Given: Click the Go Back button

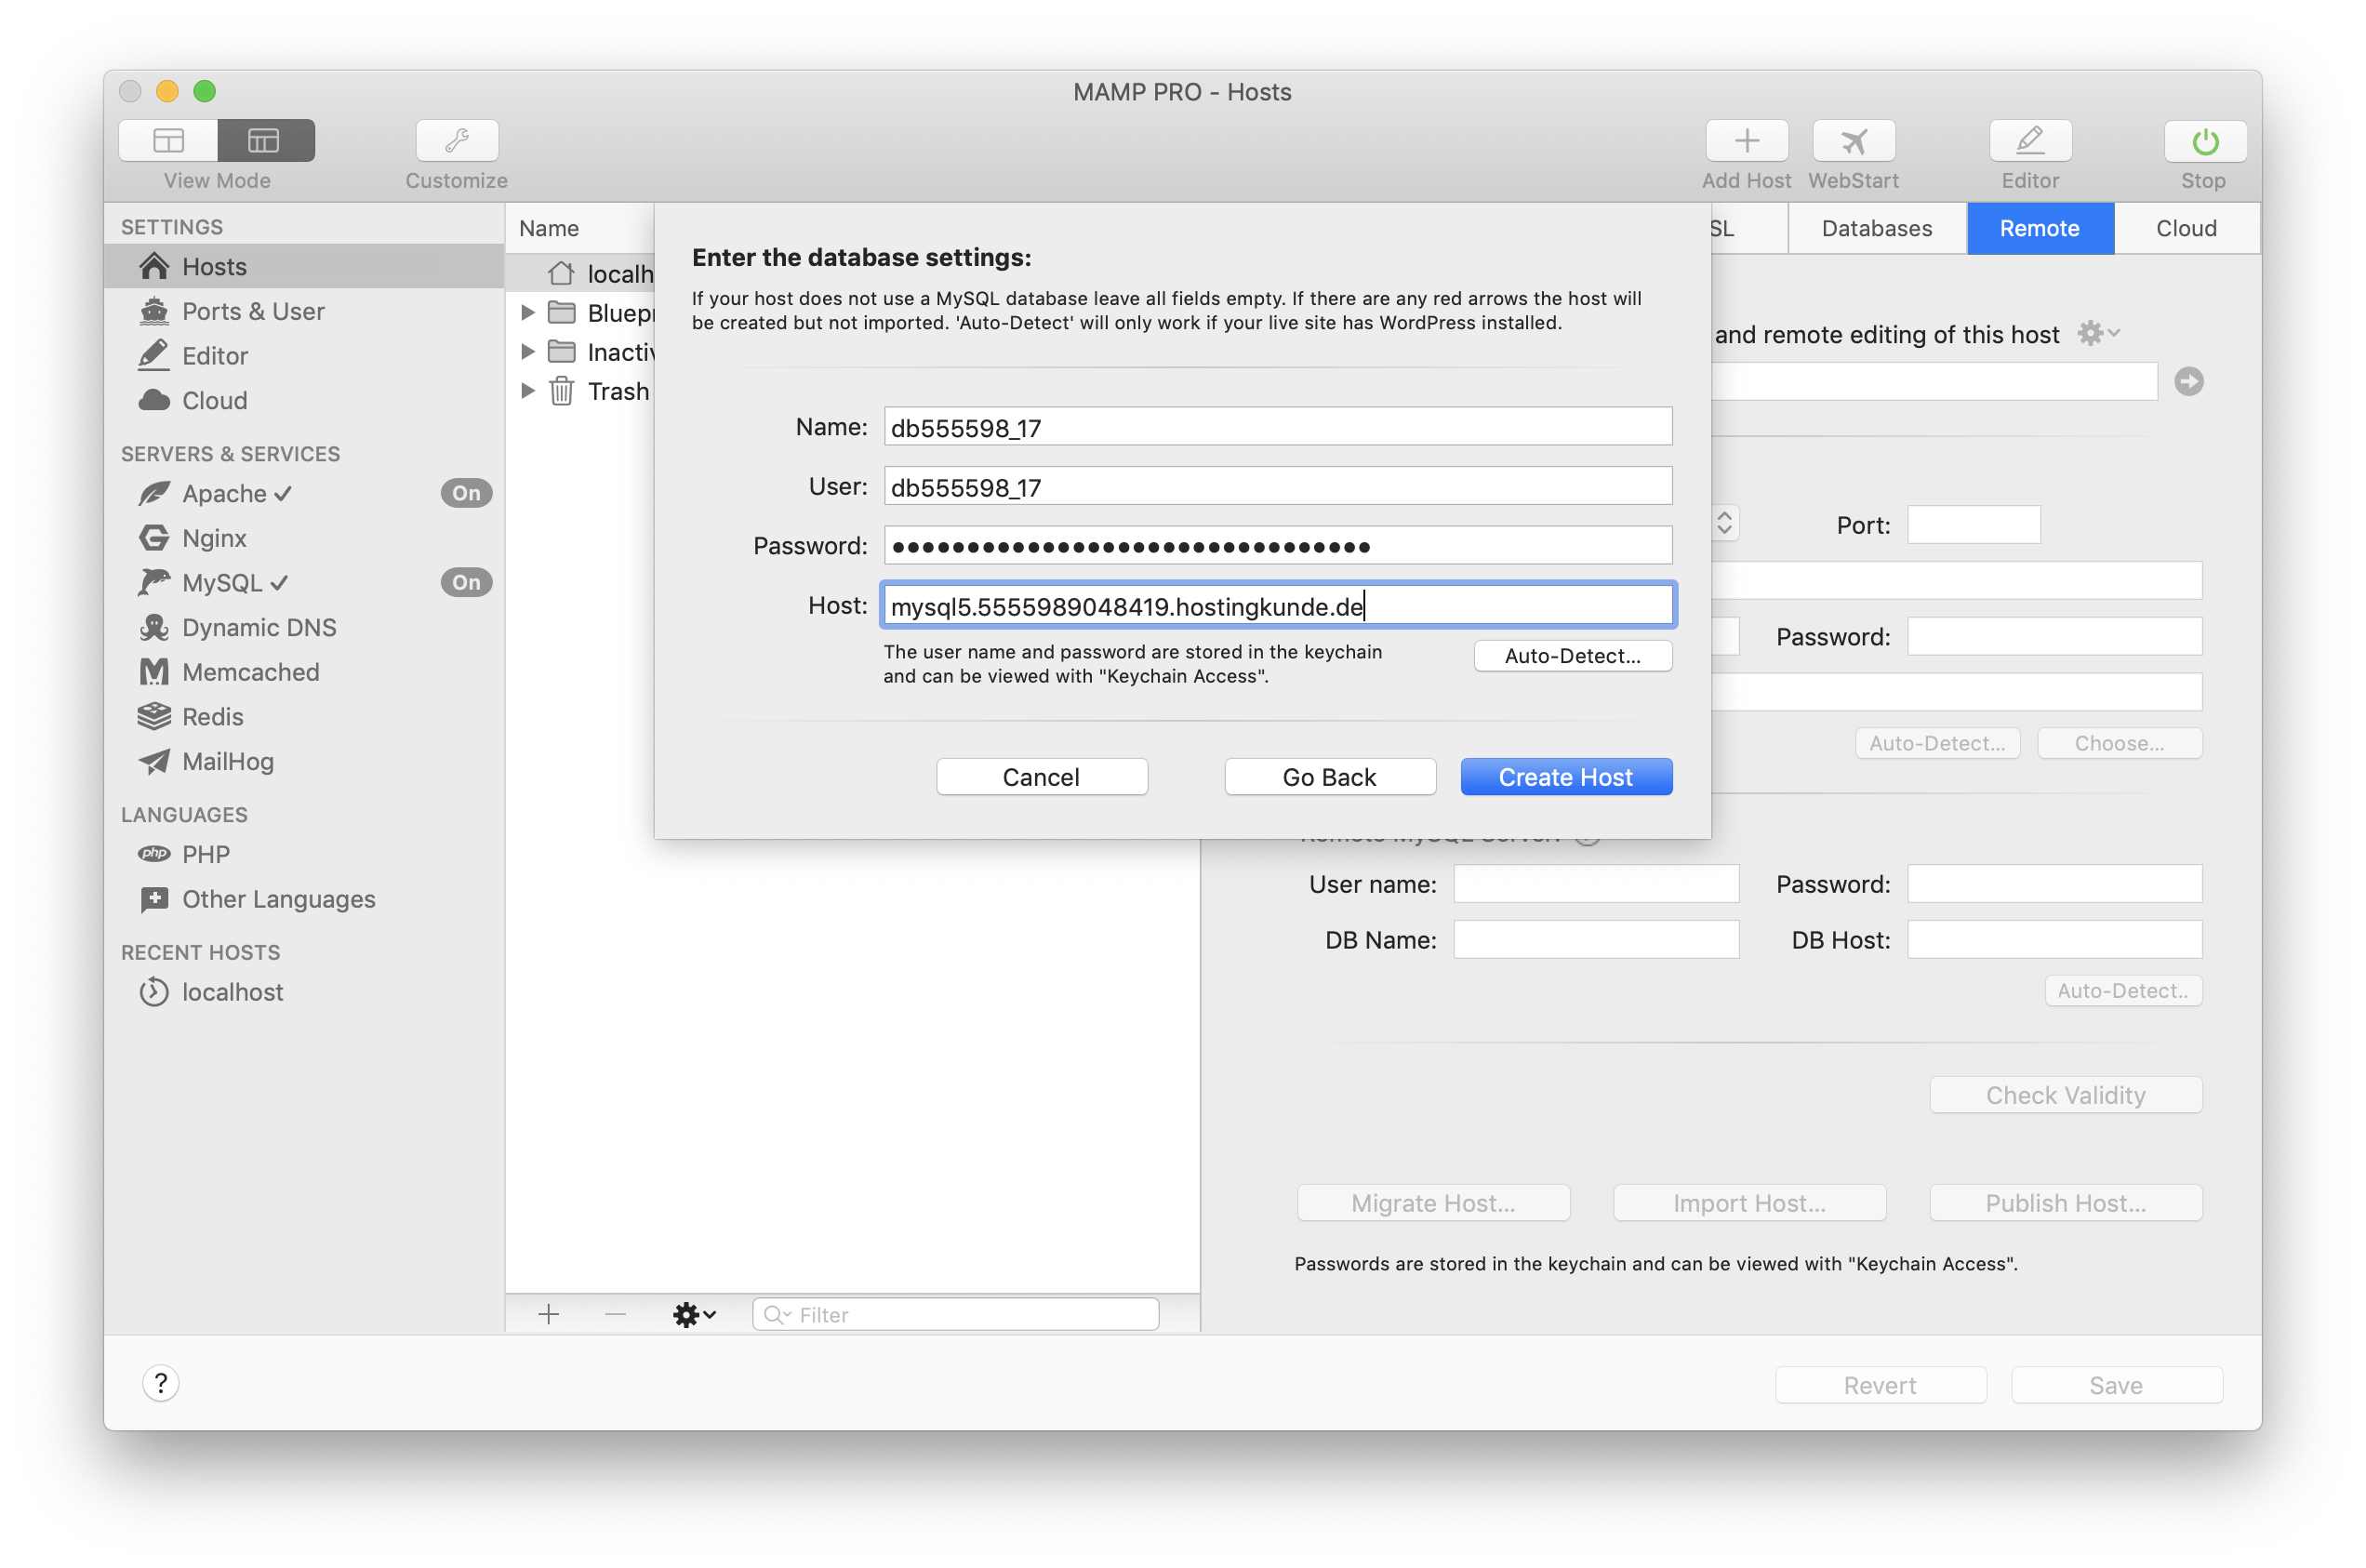Looking at the screenshot, I should pyautogui.click(x=1329, y=776).
